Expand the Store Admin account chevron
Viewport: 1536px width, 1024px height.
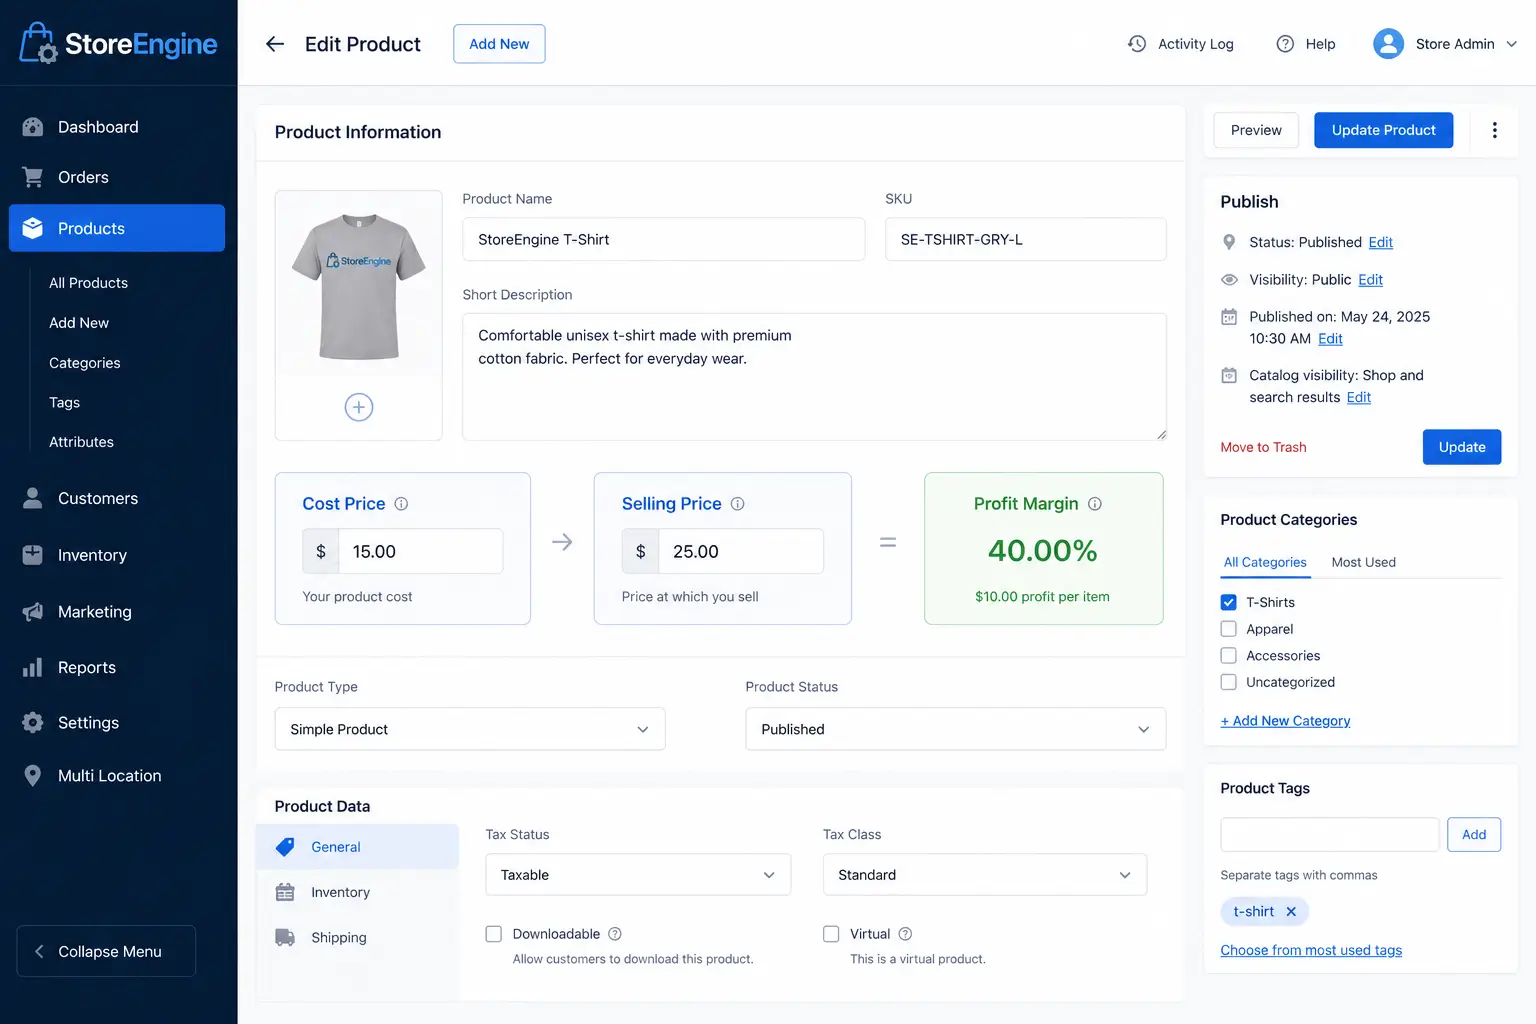click(x=1511, y=44)
